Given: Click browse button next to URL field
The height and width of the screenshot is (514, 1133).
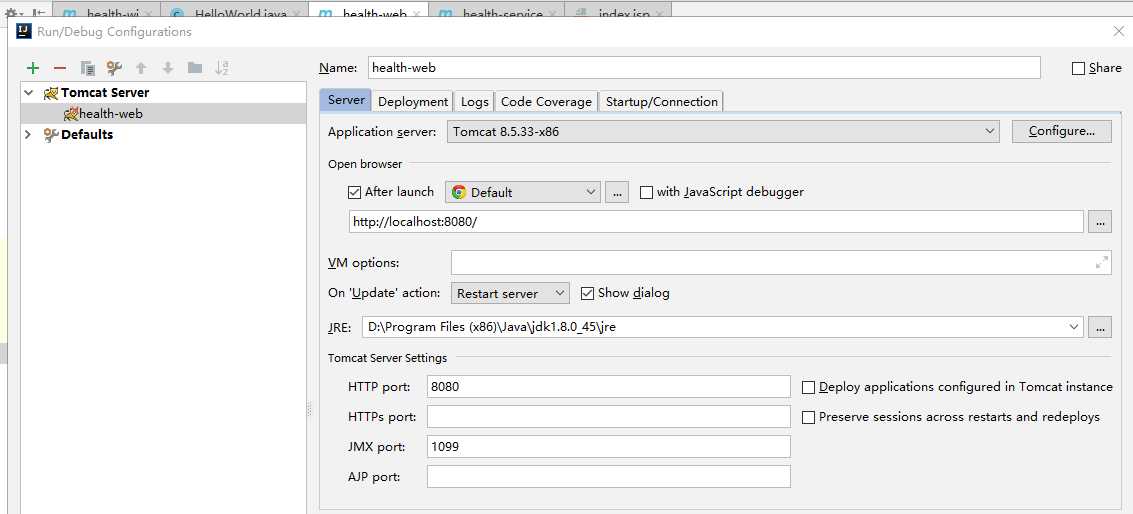Looking at the screenshot, I should tap(1100, 222).
